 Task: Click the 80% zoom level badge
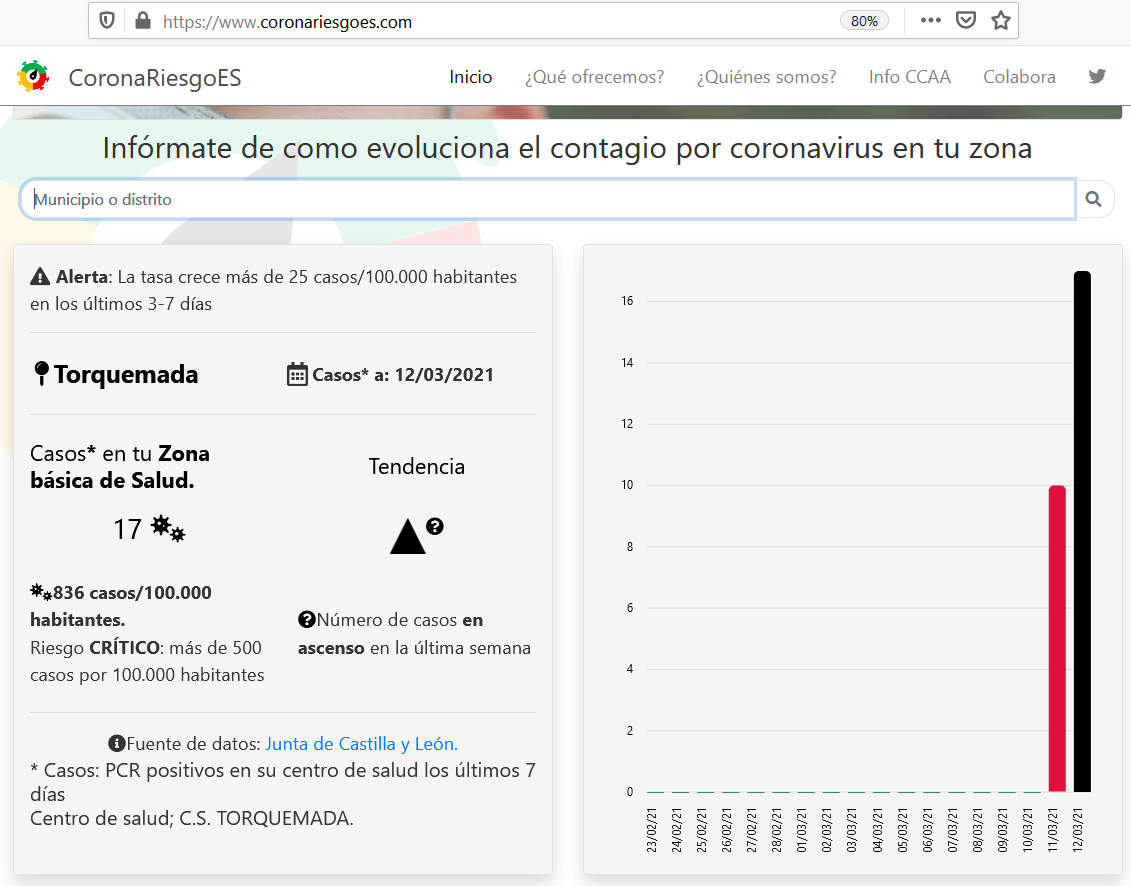tap(864, 21)
